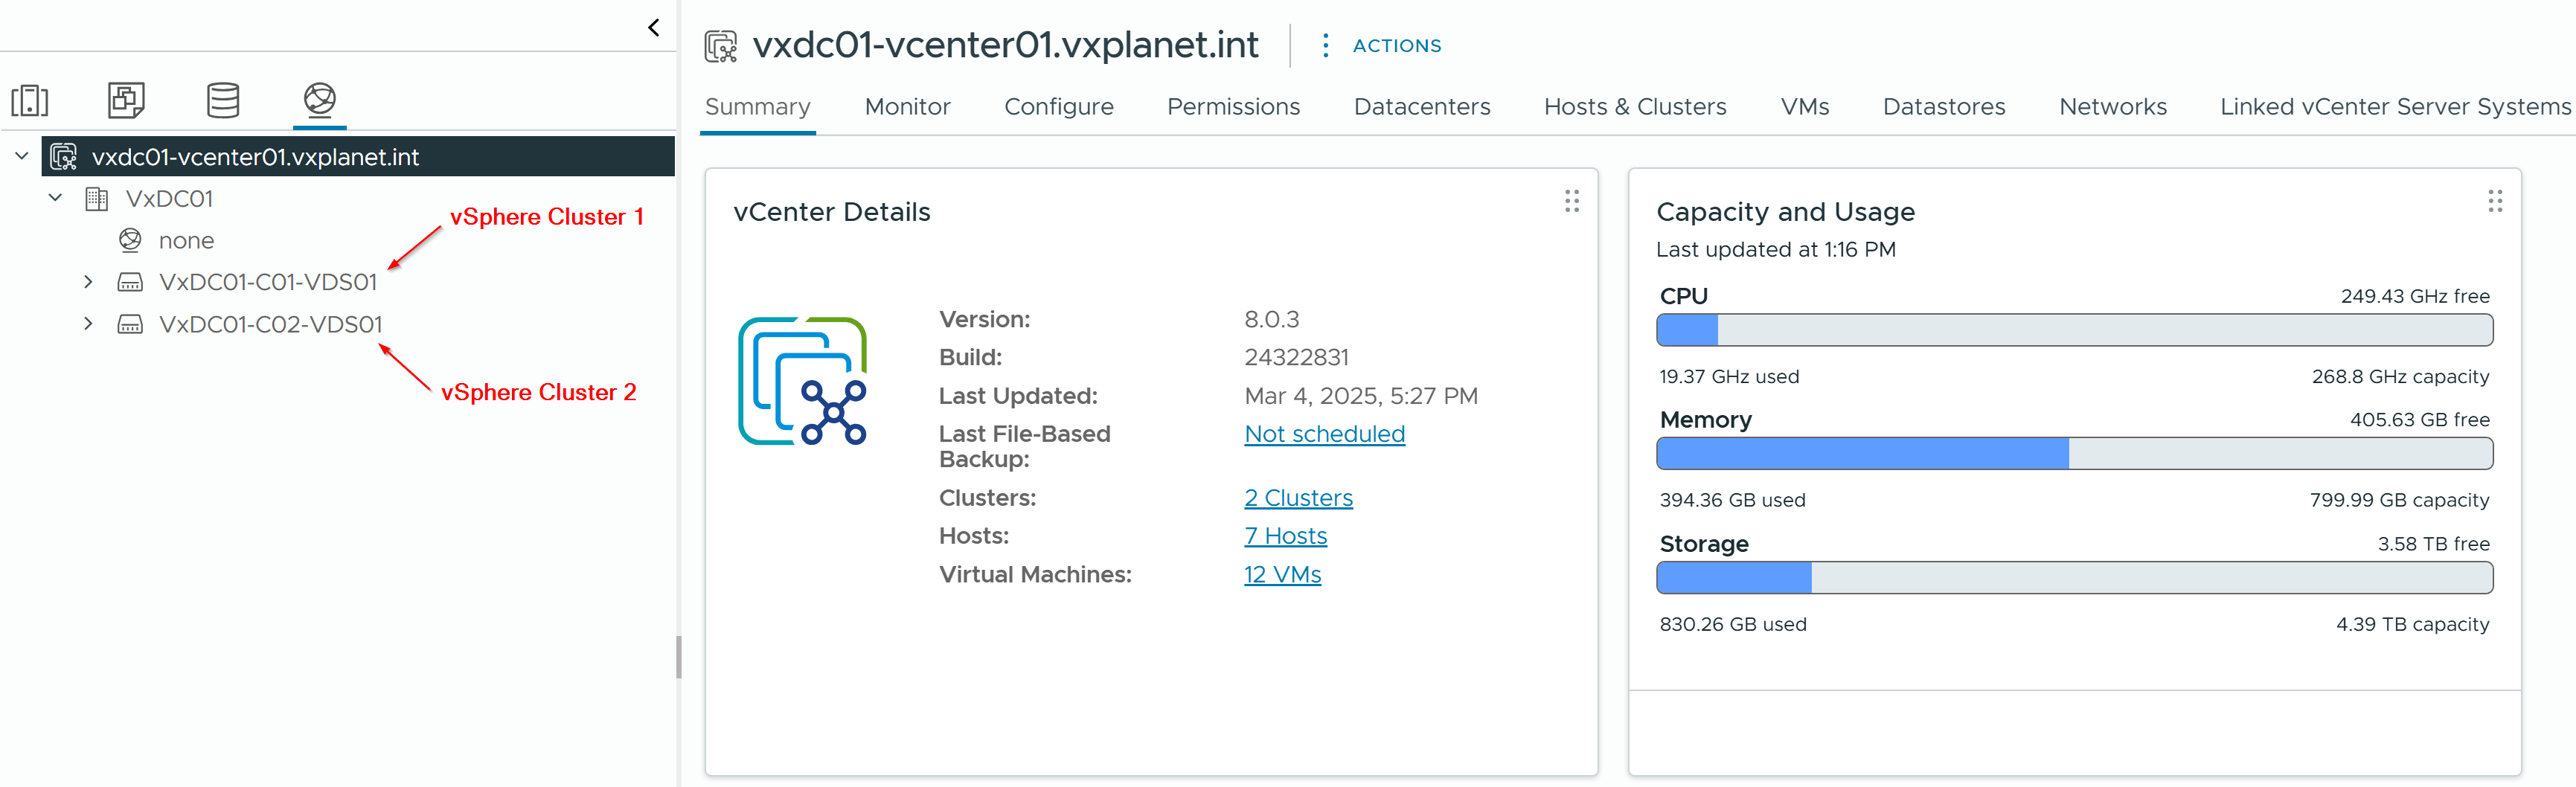Click the ACTIONS three-dot menu icon
The image size is (2576, 787).
[1325, 45]
